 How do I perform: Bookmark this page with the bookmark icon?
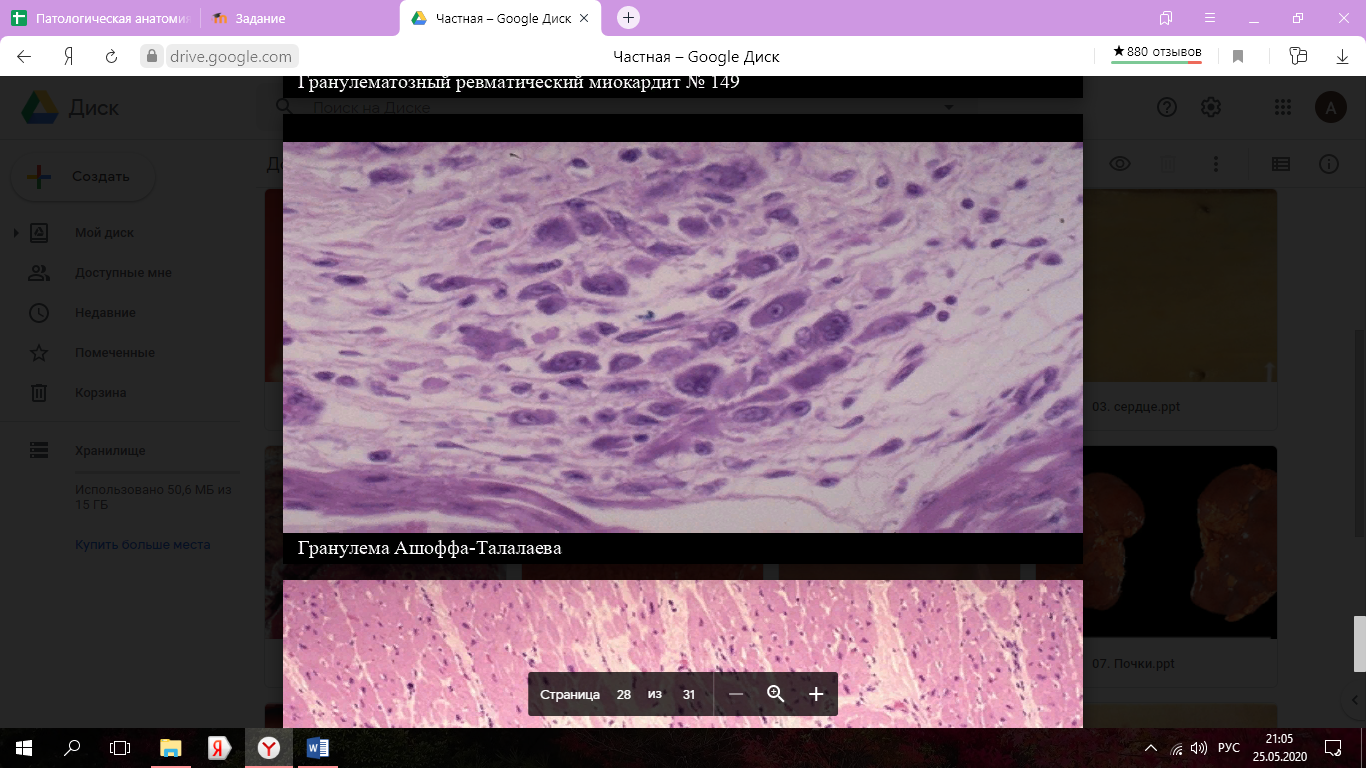(1238, 57)
